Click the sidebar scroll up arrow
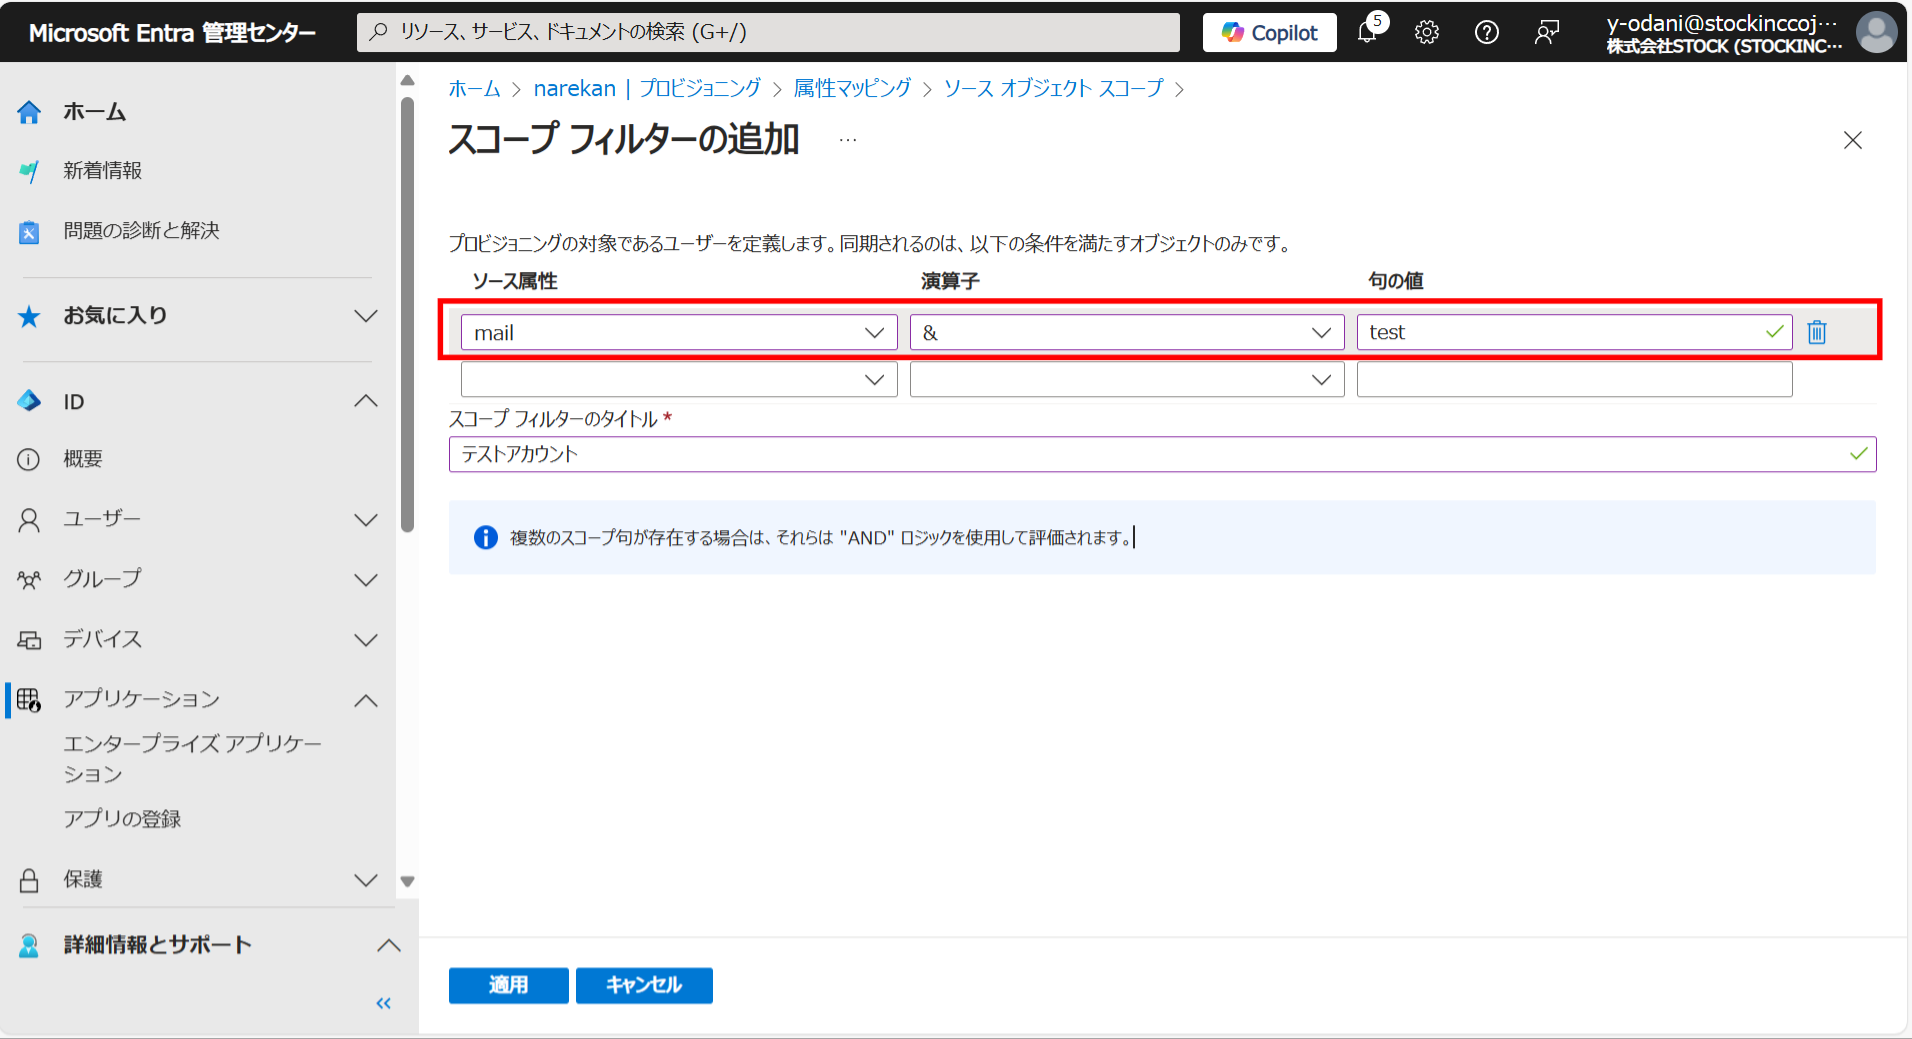Viewport: 1912px width, 1039px height. (407, 80)
